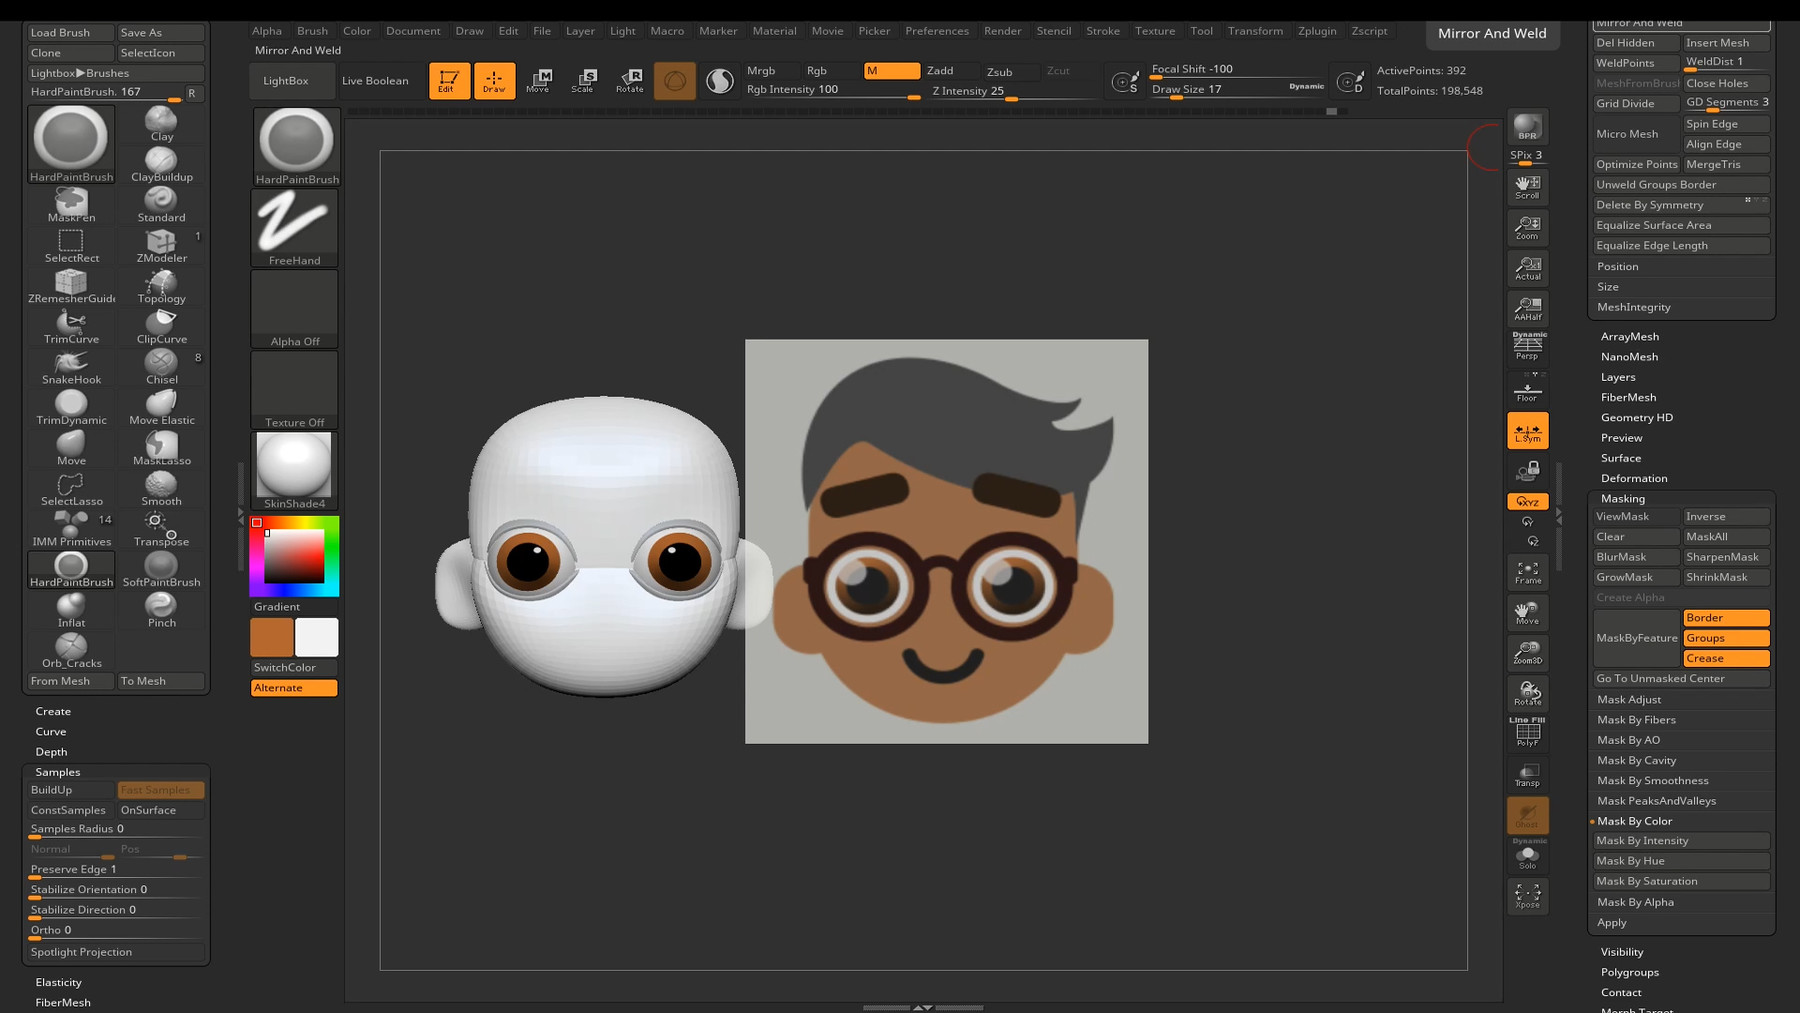Select the ClayBuildup brush
1800x1013 pixels.
160,160
